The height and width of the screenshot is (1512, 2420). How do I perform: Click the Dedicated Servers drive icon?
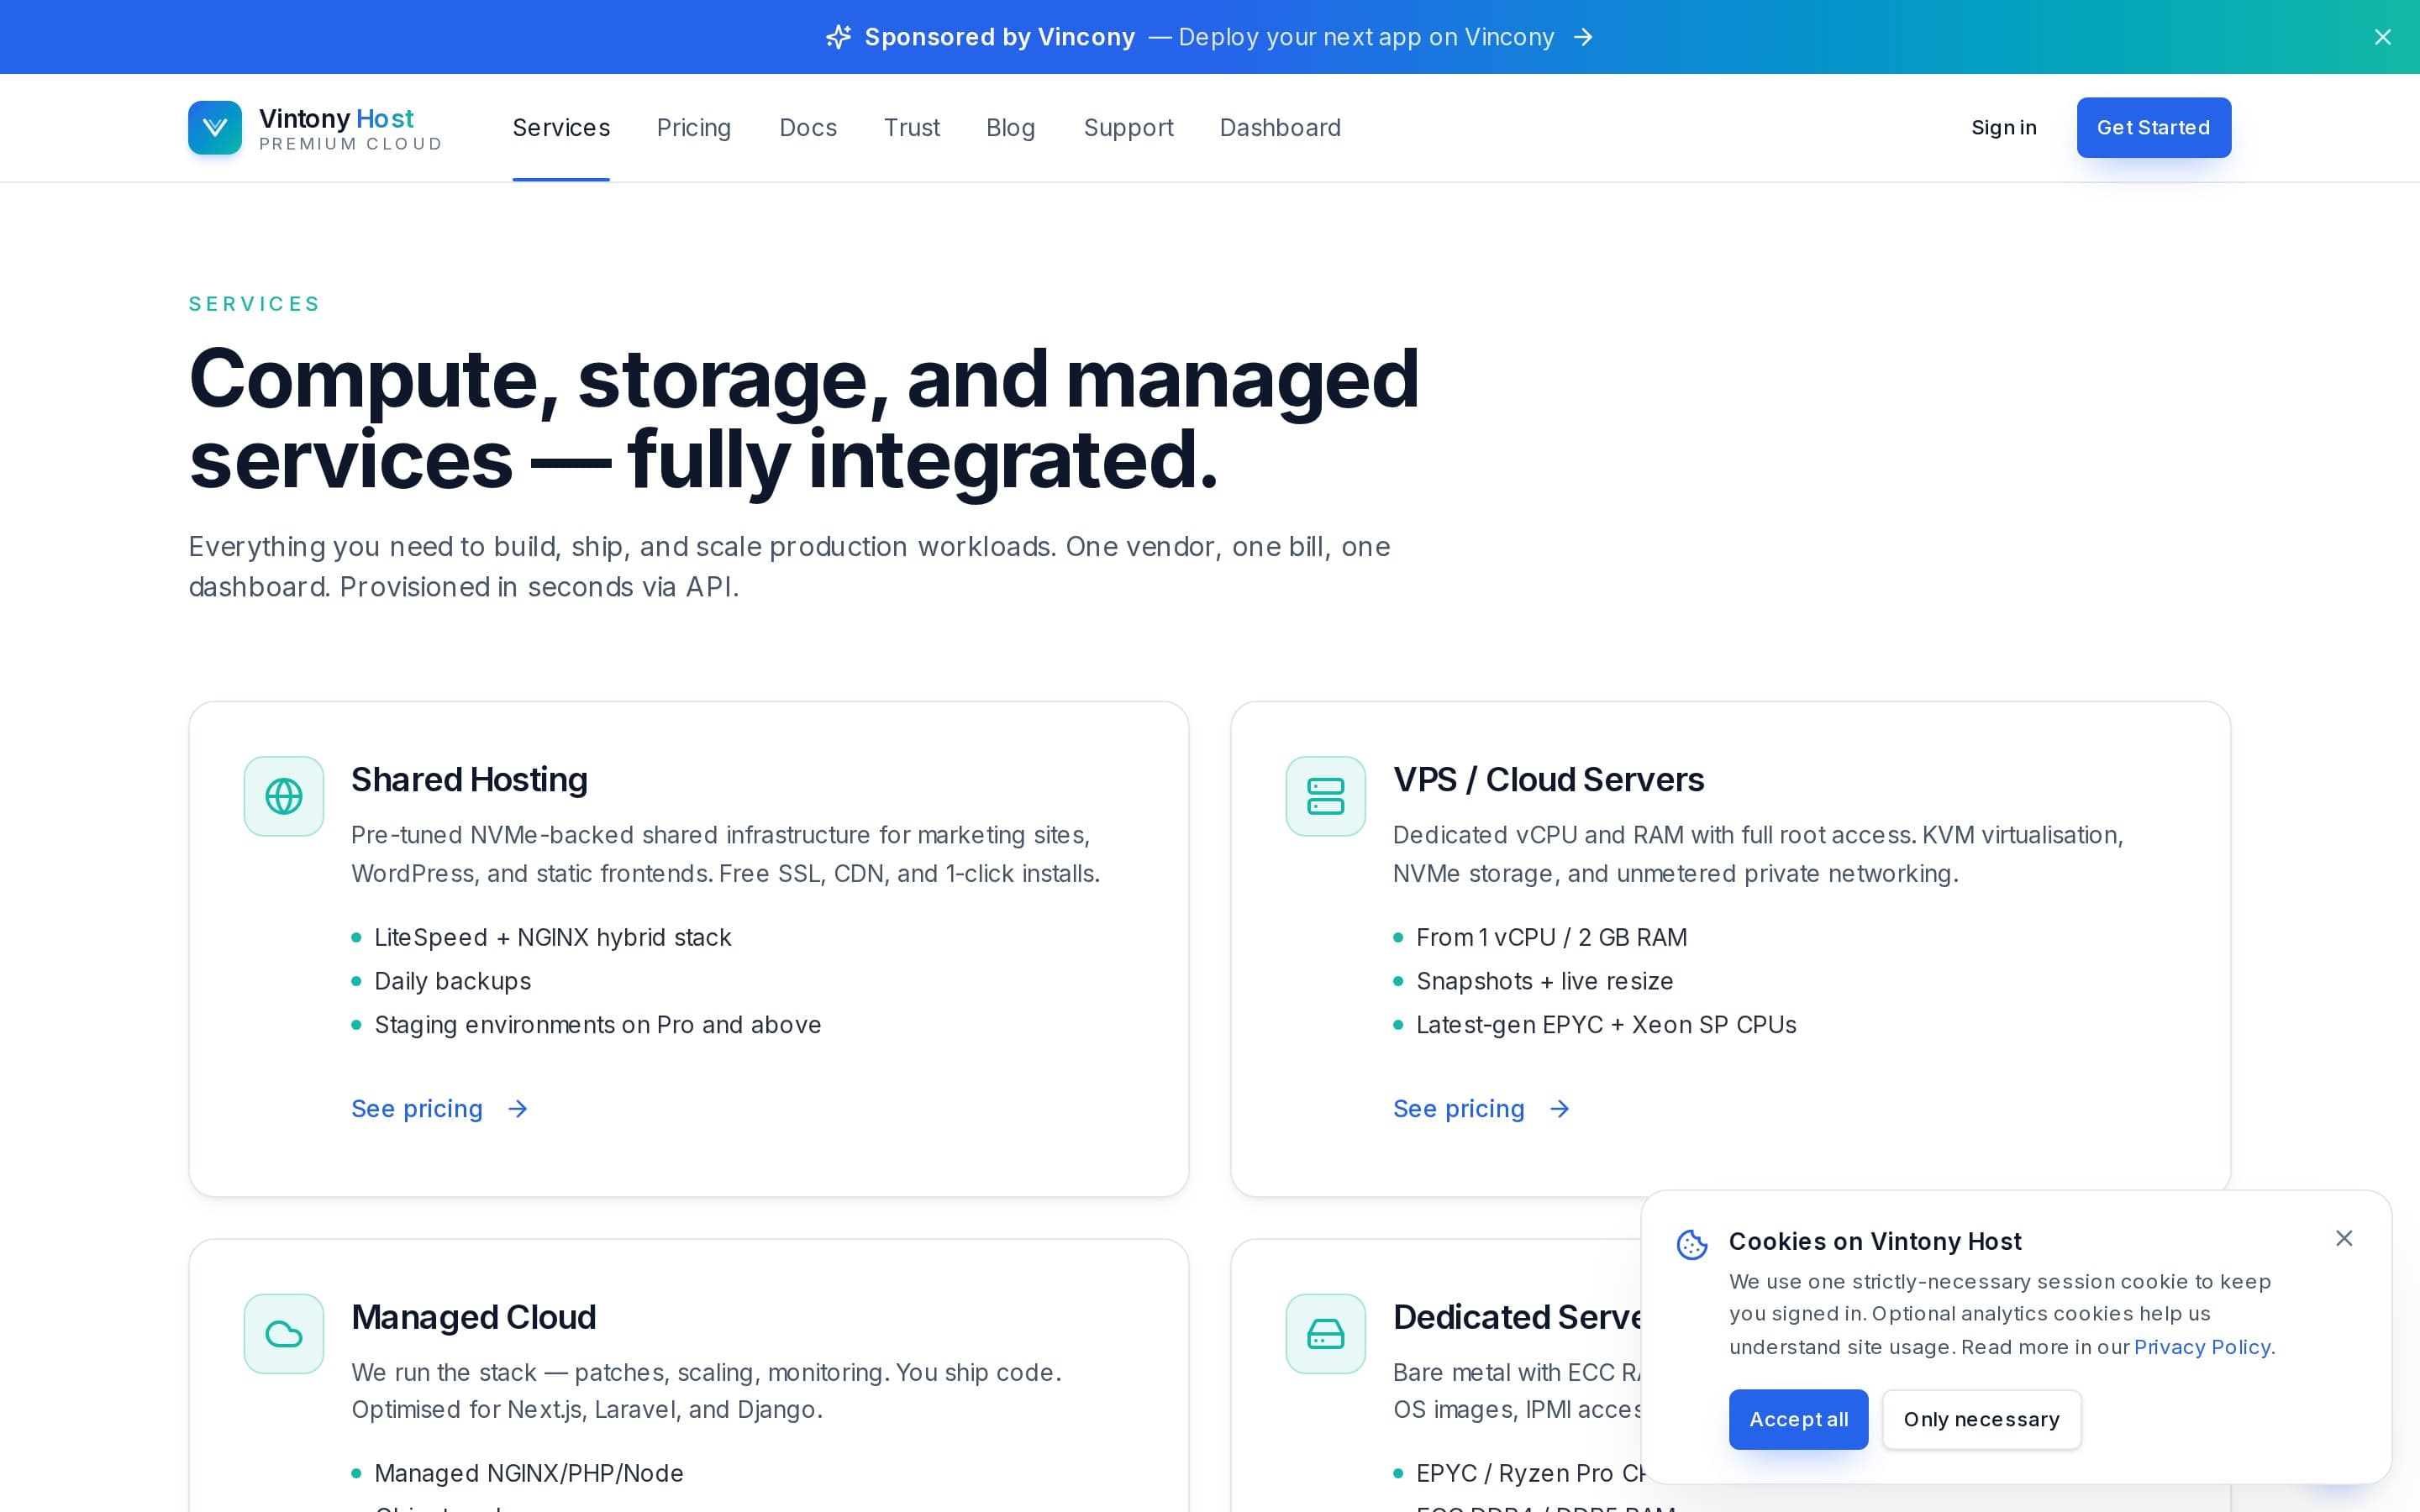1326,1334
